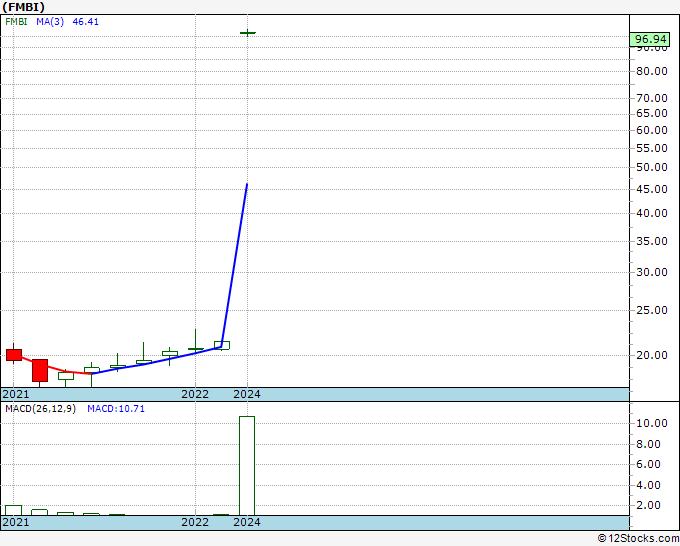Viewport: 680px width, 546px height.
Task: Click the 35.00 price axis label
Action: [652, 241]
